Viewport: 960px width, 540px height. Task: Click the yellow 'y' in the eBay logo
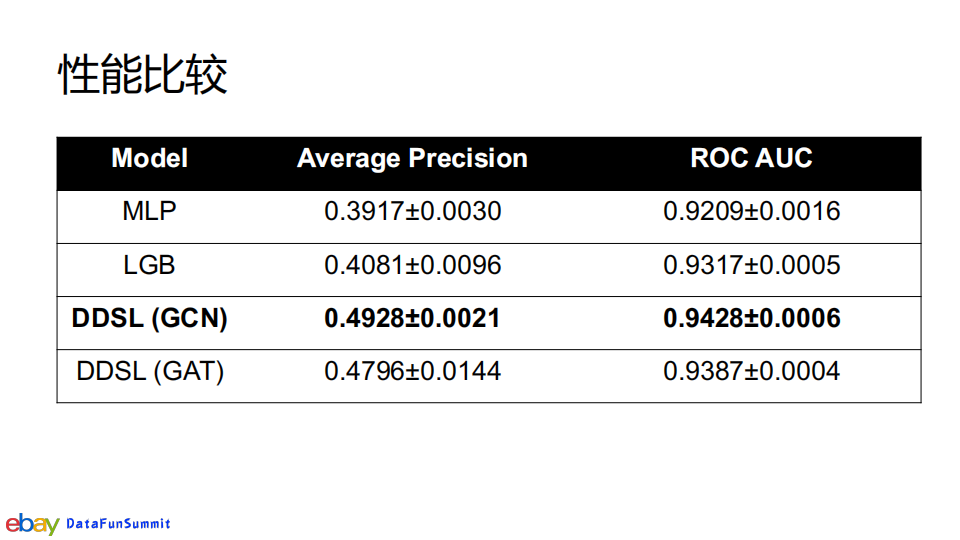pyautogui.click(x=51, y=526)
